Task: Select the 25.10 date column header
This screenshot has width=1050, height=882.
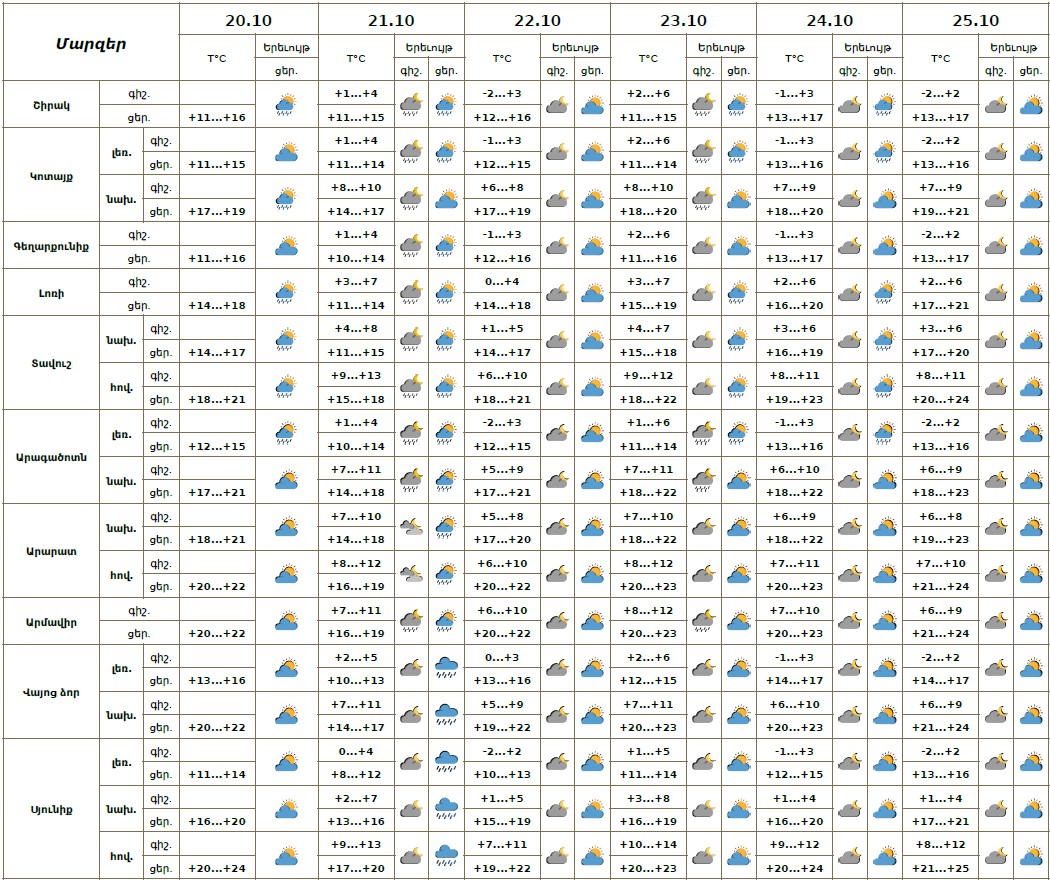Action: click(975, 20)
